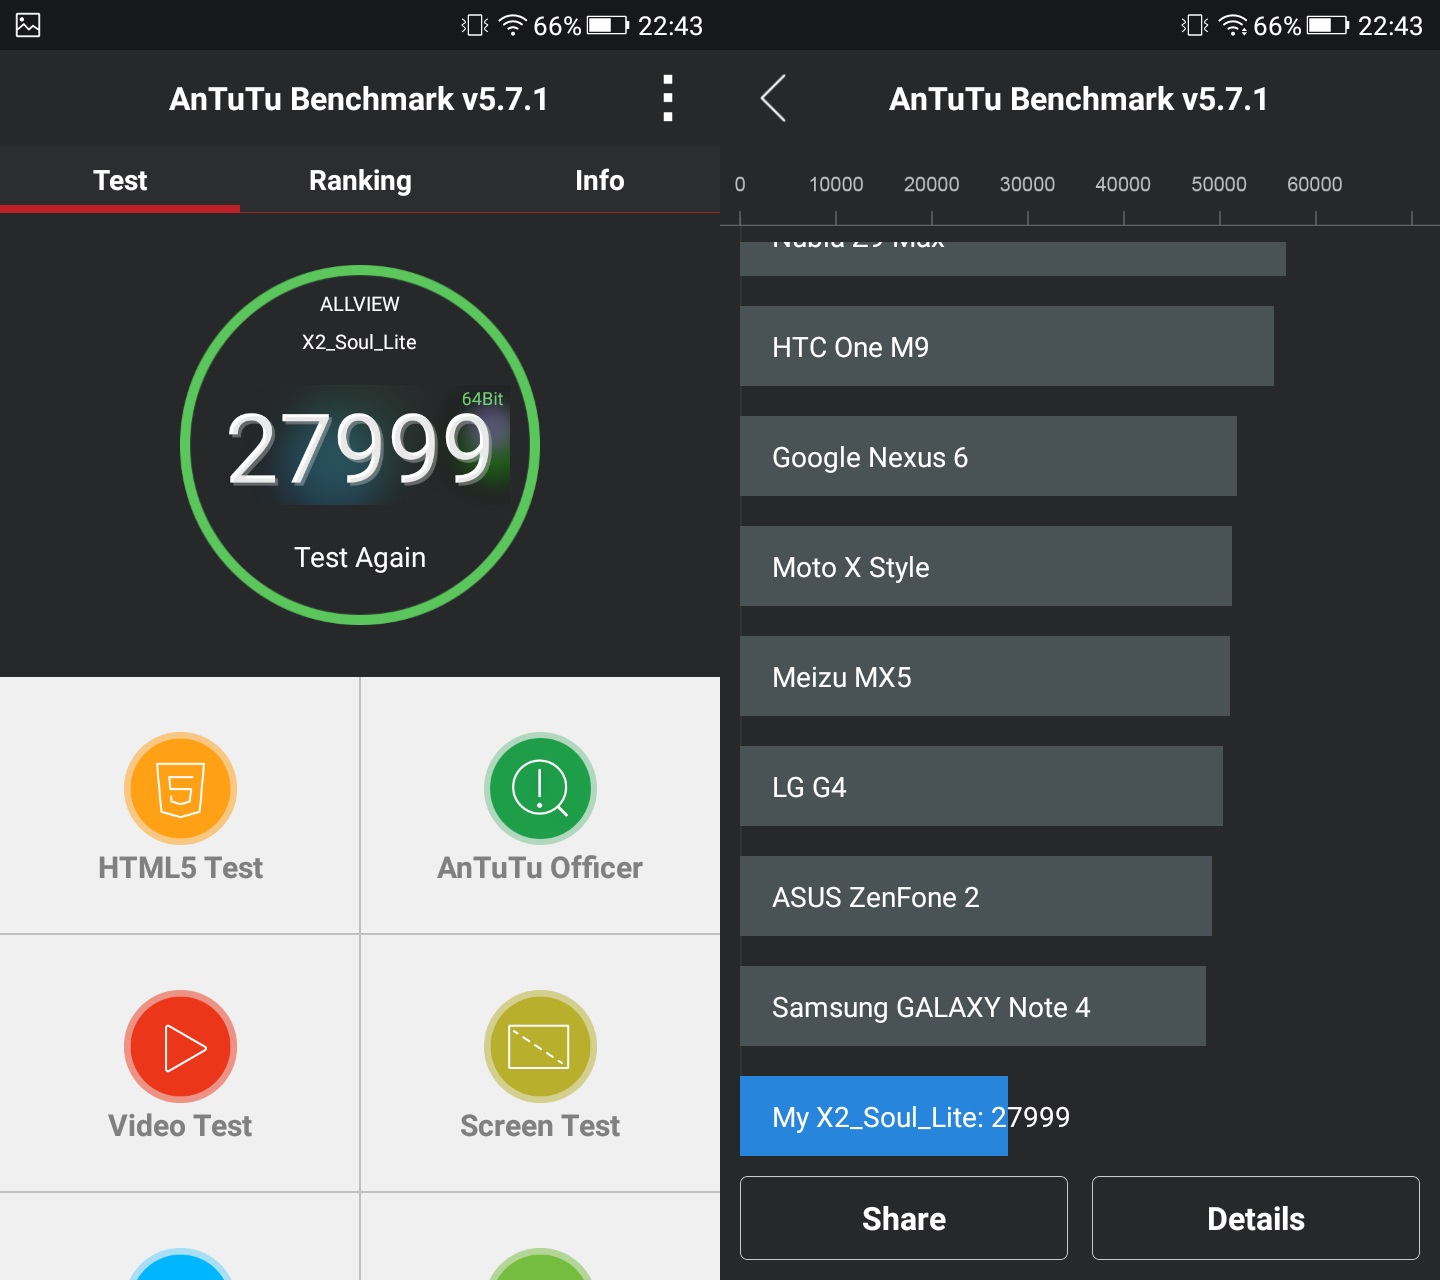Open benchmark Details button
This screenshot has width=1440, height=1280.
pyautogui.click(x=1255, y=1218)
